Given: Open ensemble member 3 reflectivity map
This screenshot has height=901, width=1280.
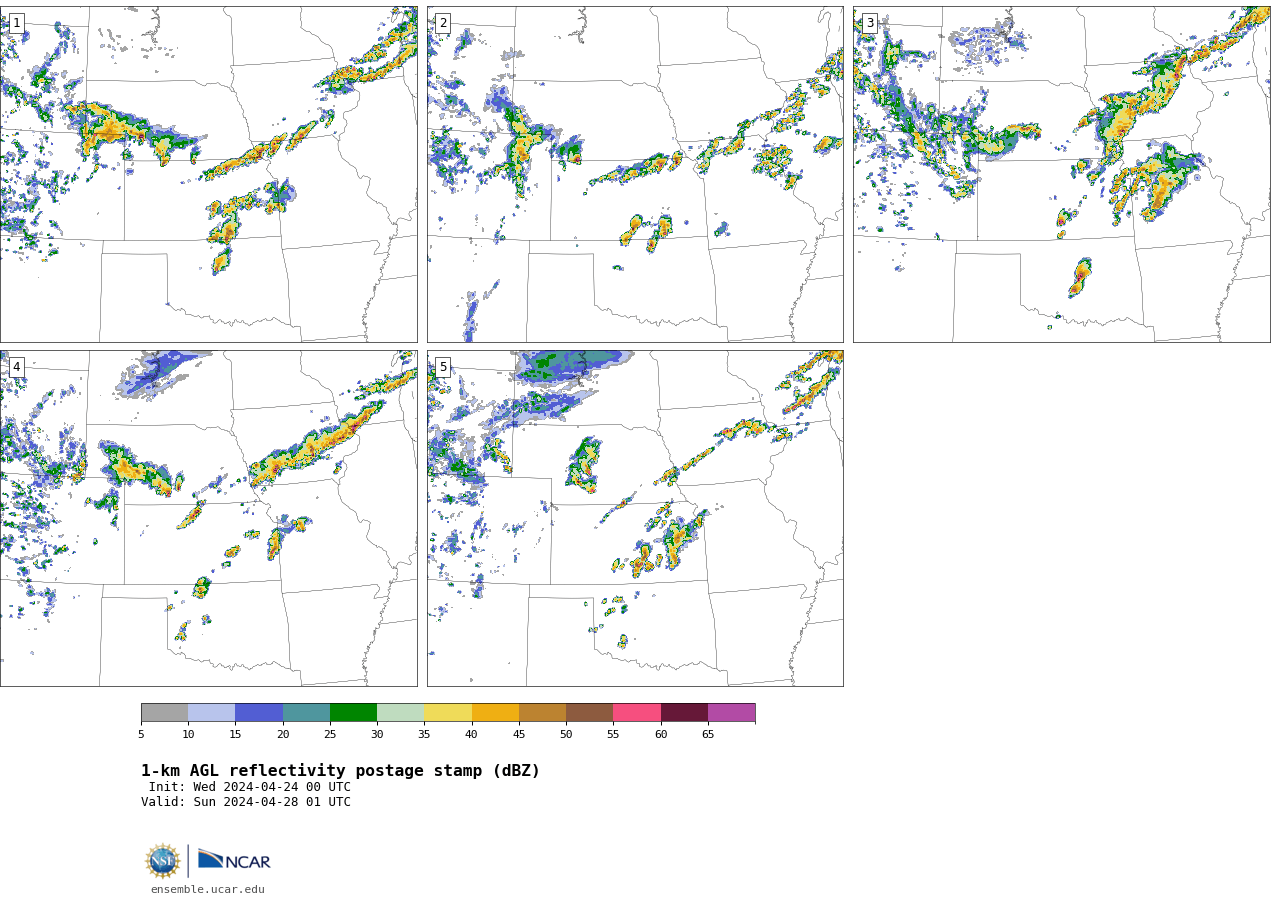Looking at the screenshot, I should click(1061, 174).
